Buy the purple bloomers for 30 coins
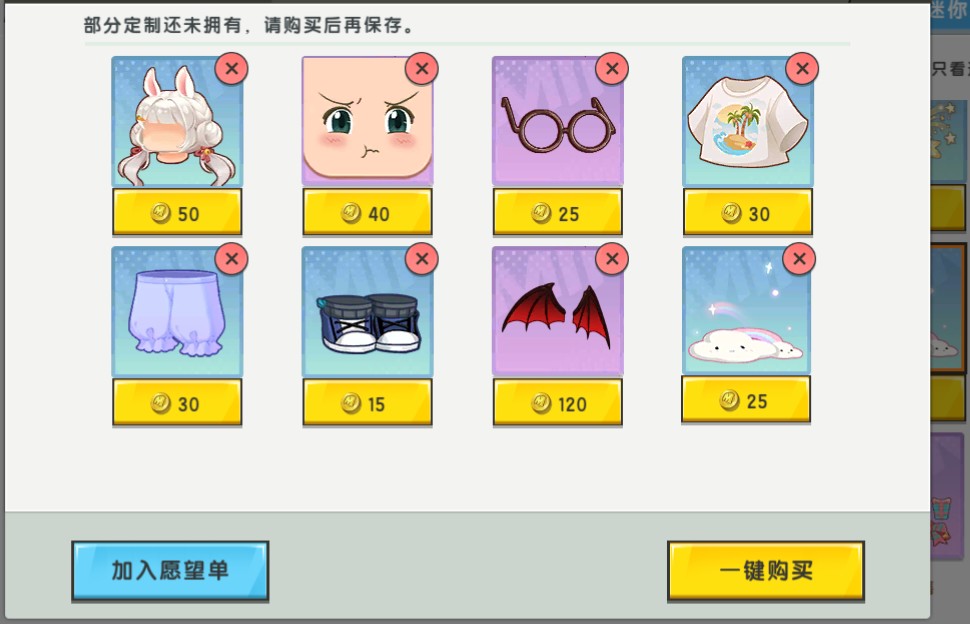The image size is (970, 624). coord(177,403)
